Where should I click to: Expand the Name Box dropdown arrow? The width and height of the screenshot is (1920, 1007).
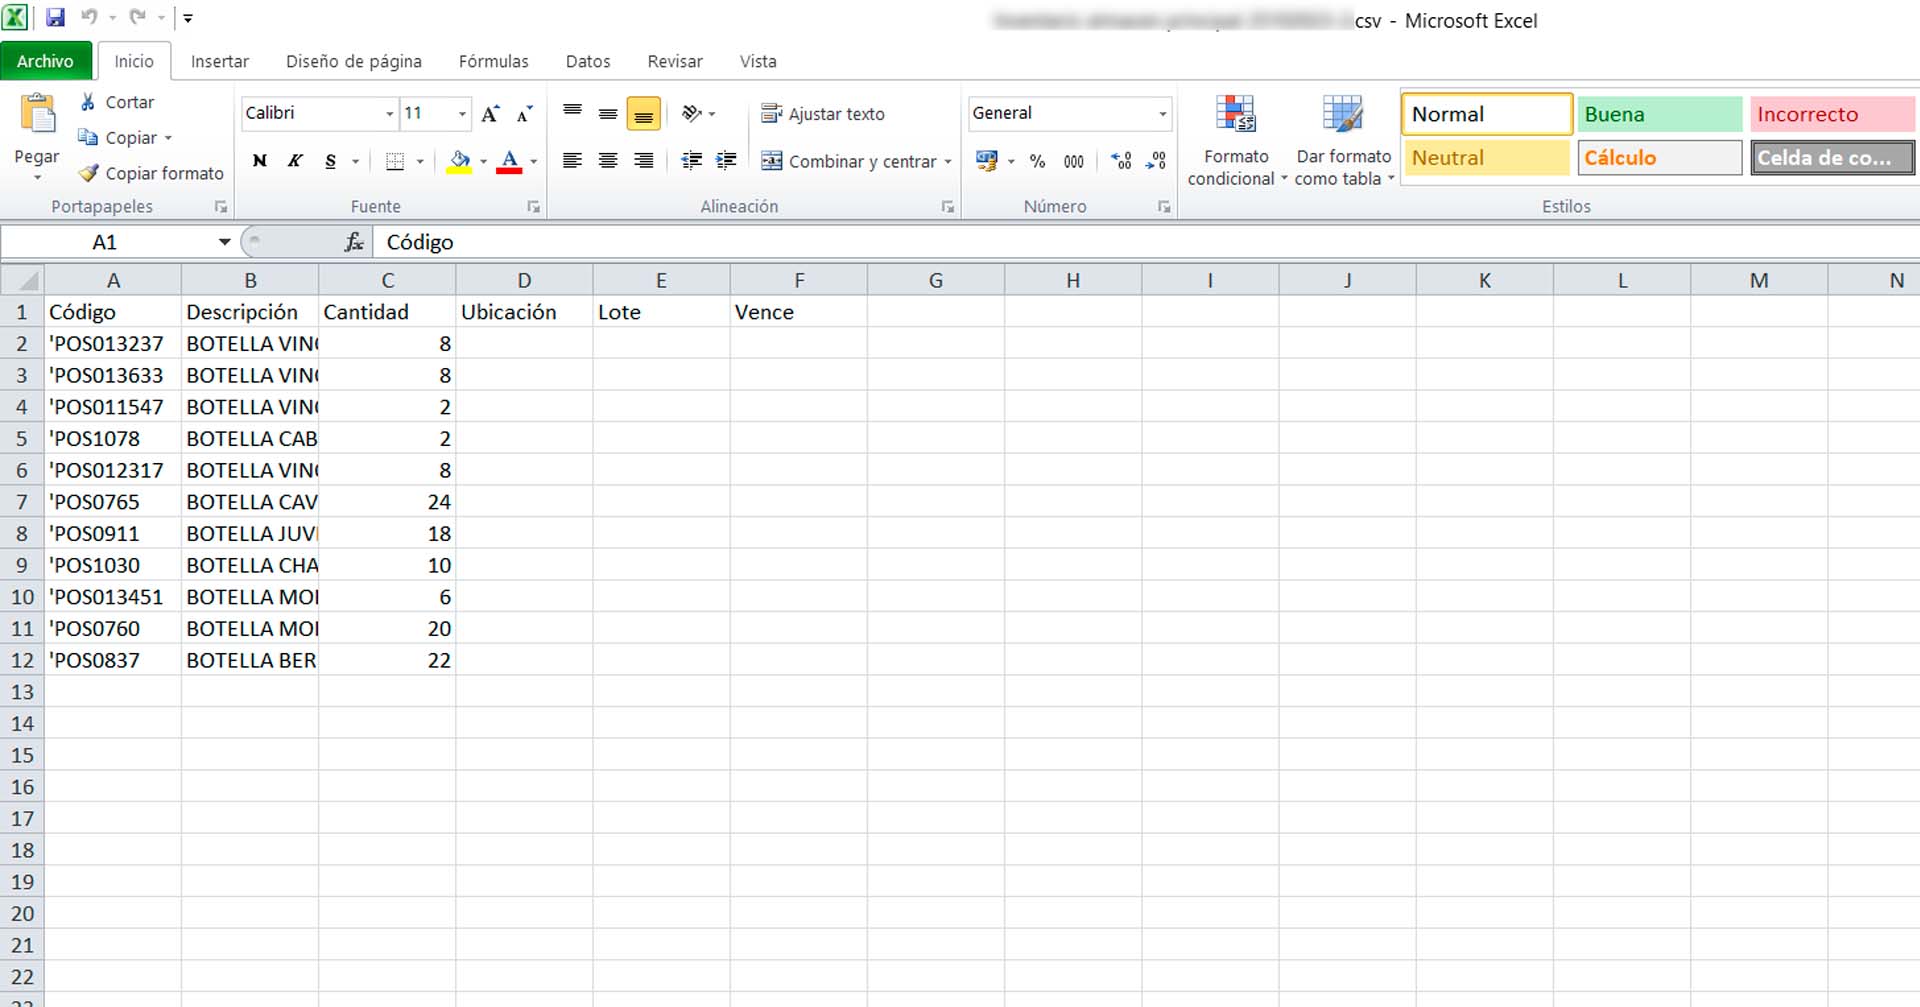(x=224, y=242)
